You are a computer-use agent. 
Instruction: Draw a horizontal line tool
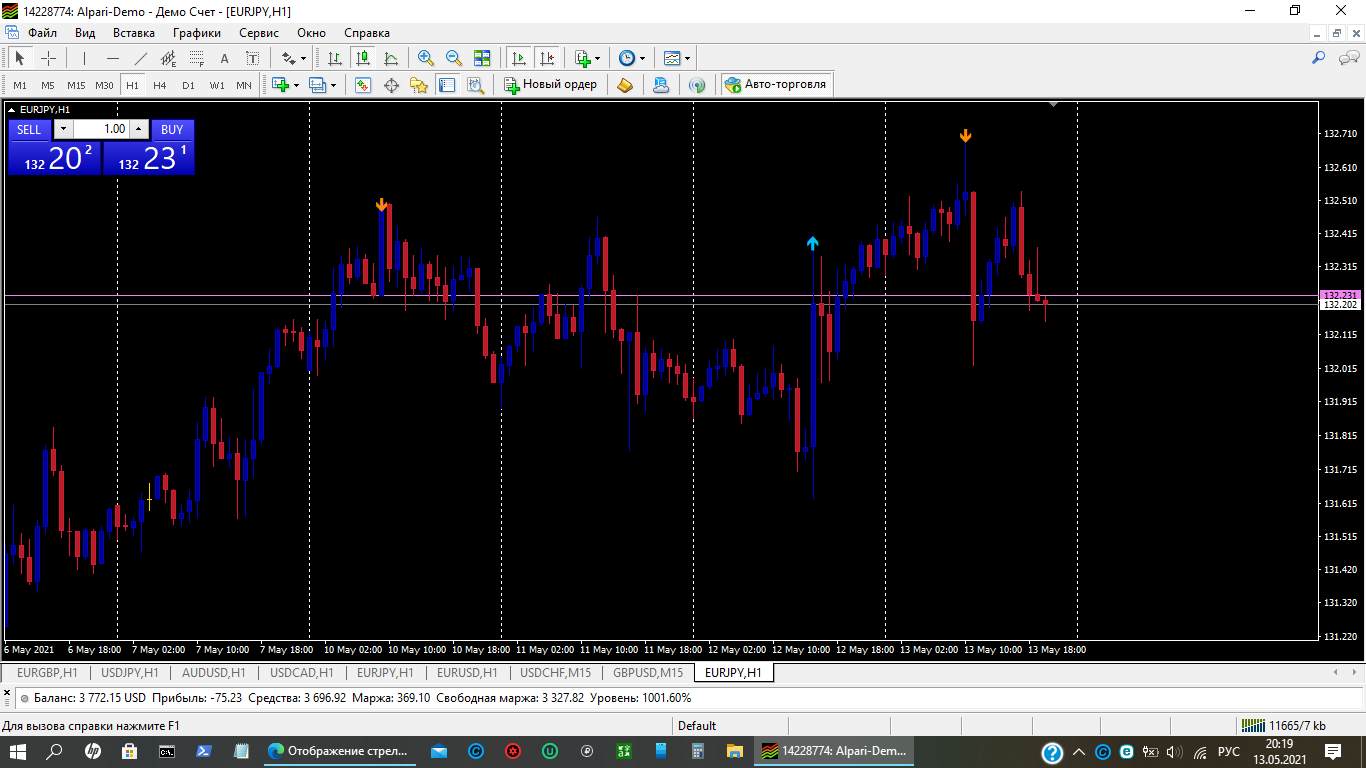113,58
